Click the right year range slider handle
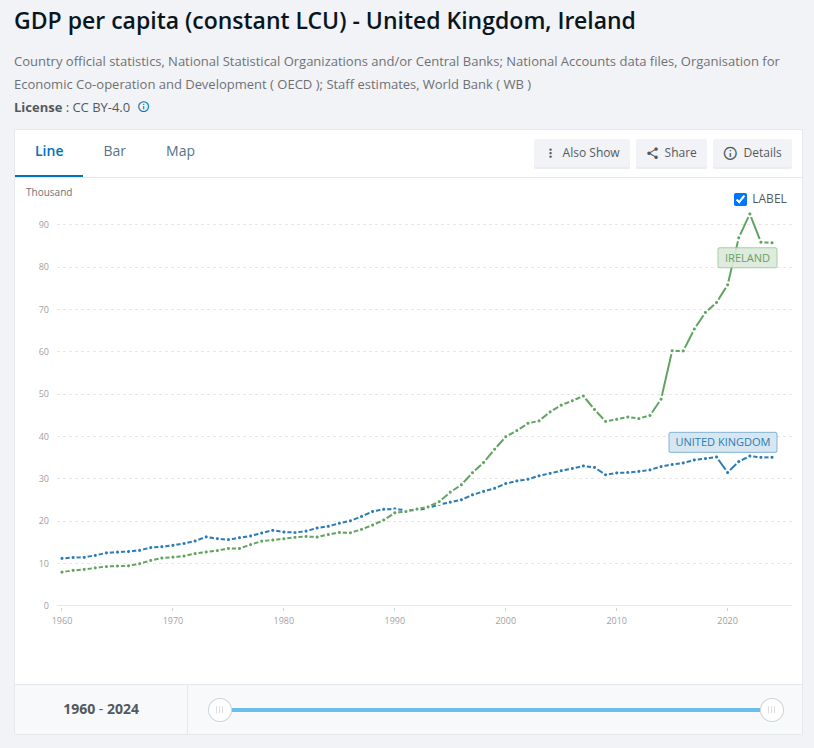Viewport: 814px width, 748px height. tap(771, 710)
